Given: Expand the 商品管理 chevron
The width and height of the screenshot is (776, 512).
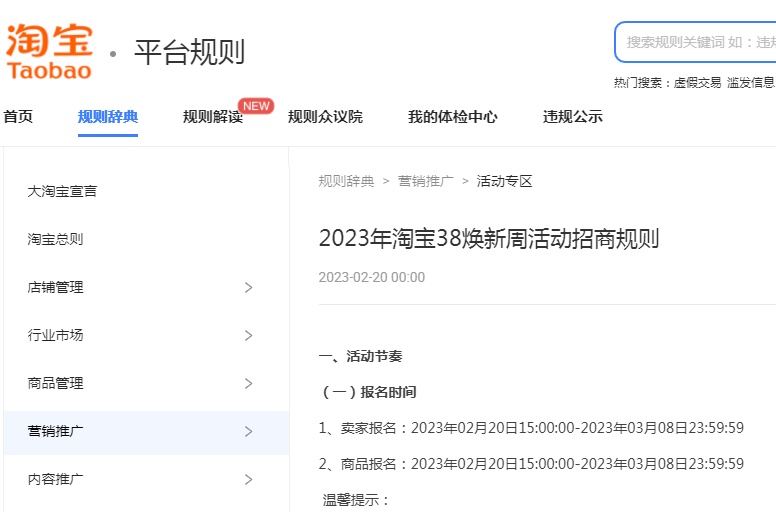Looking at the screenshot, I should 248,383.
